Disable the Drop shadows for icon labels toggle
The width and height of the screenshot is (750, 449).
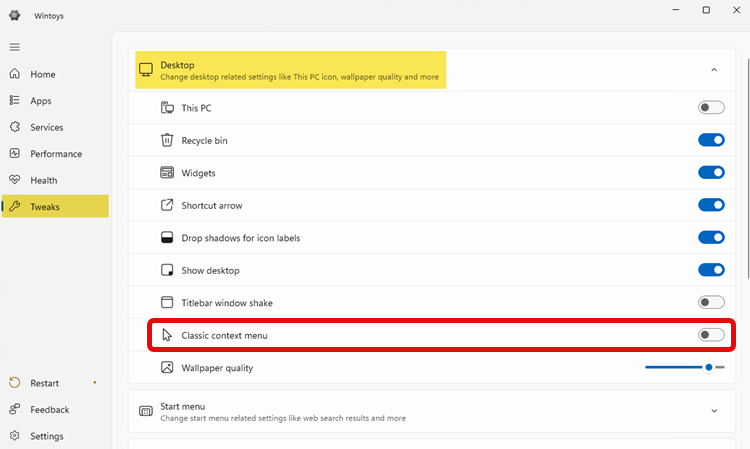pos(711,238)
